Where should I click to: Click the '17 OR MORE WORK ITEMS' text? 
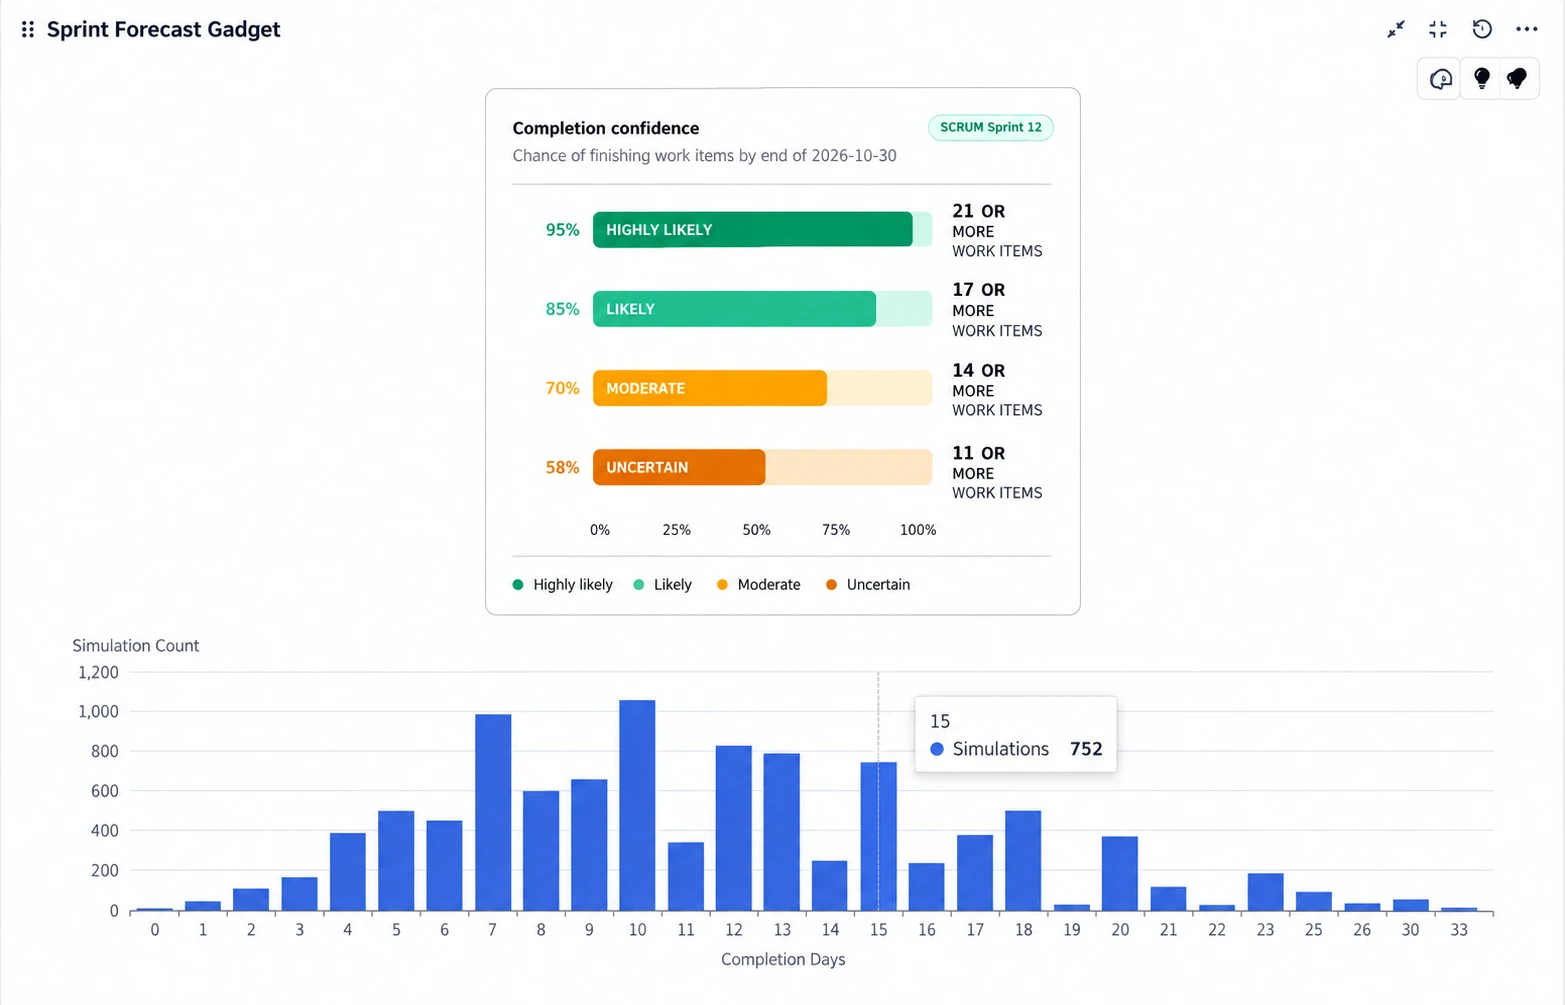[x=996, y=309]
